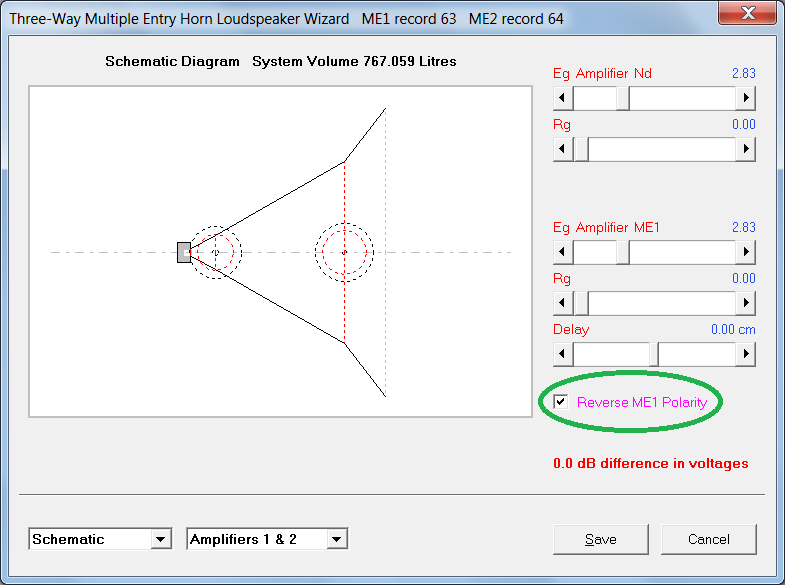
Task: Click Eg Amplifier Nd value 2.83
Action: [743, 74]
